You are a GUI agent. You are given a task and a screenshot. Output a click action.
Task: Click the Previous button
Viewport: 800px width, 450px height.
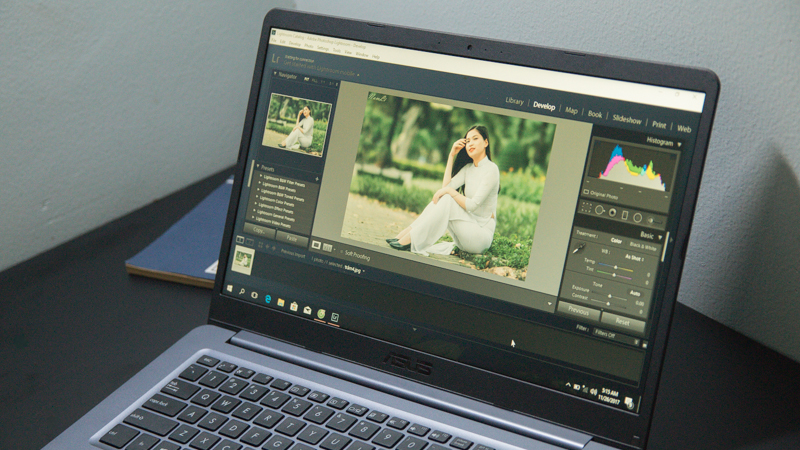579,311
